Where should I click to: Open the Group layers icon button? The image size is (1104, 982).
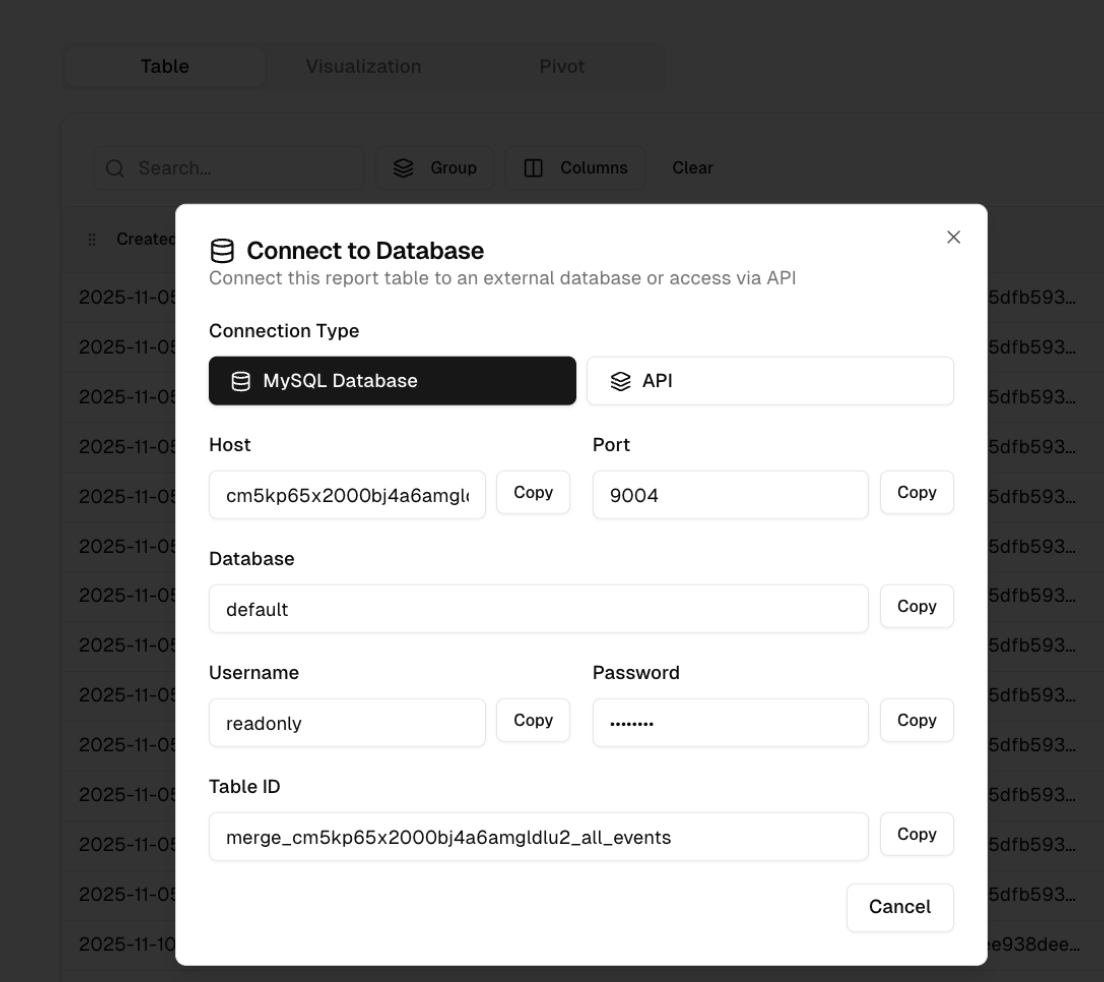(x=434, y=168)
